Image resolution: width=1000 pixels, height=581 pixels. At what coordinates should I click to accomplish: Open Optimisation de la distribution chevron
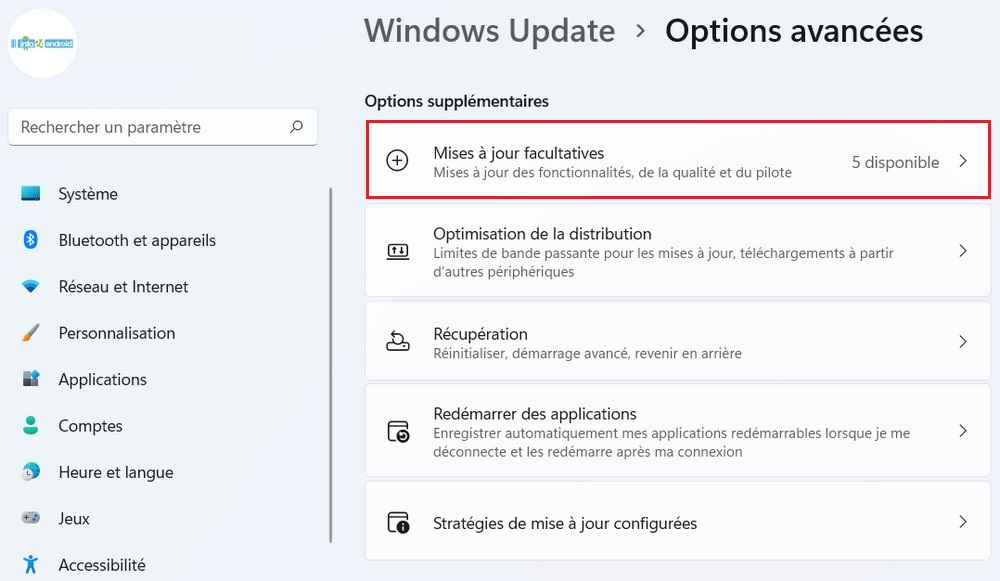click(x=963, y=251)
